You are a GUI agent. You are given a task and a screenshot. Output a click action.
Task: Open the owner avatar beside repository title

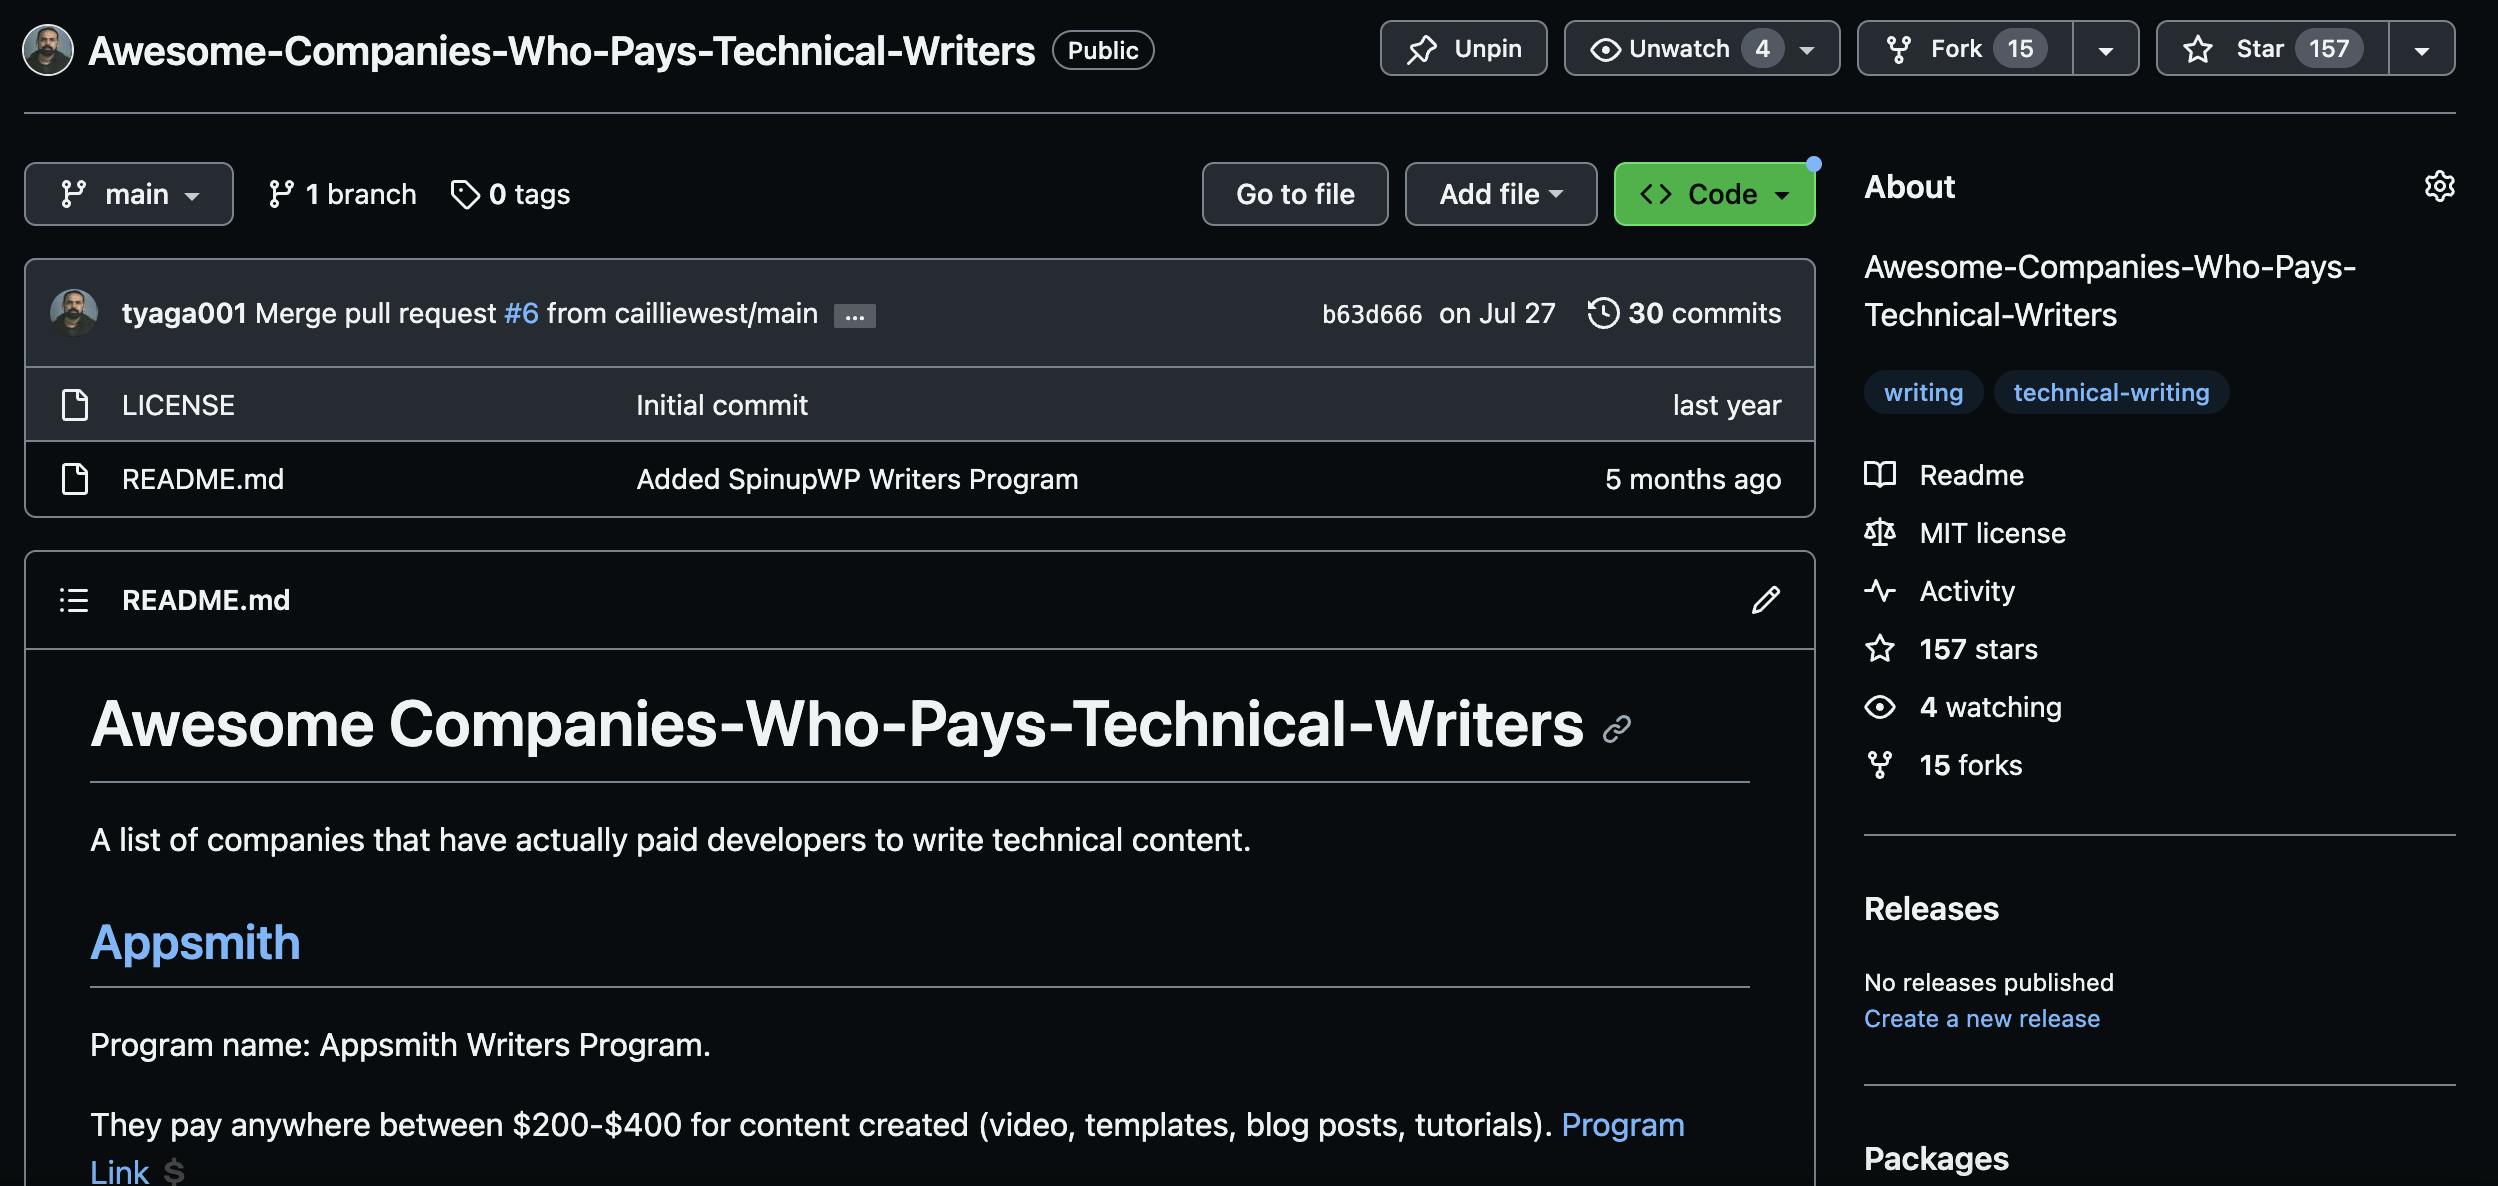48,50
